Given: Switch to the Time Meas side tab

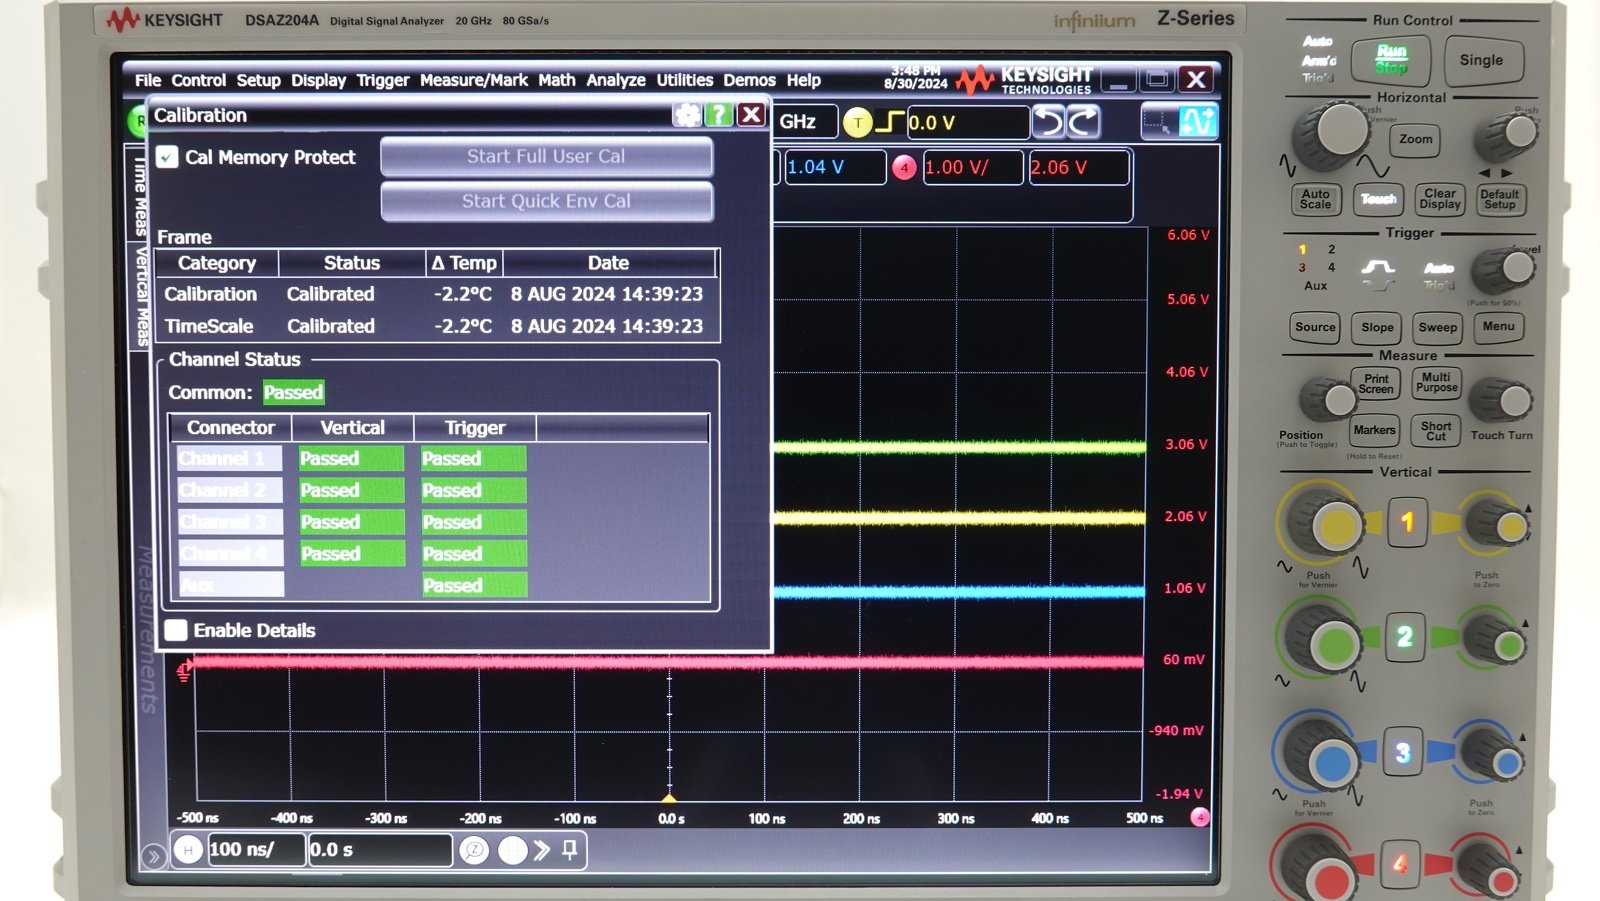Looking at the screenshot, I should click(141, 195).
